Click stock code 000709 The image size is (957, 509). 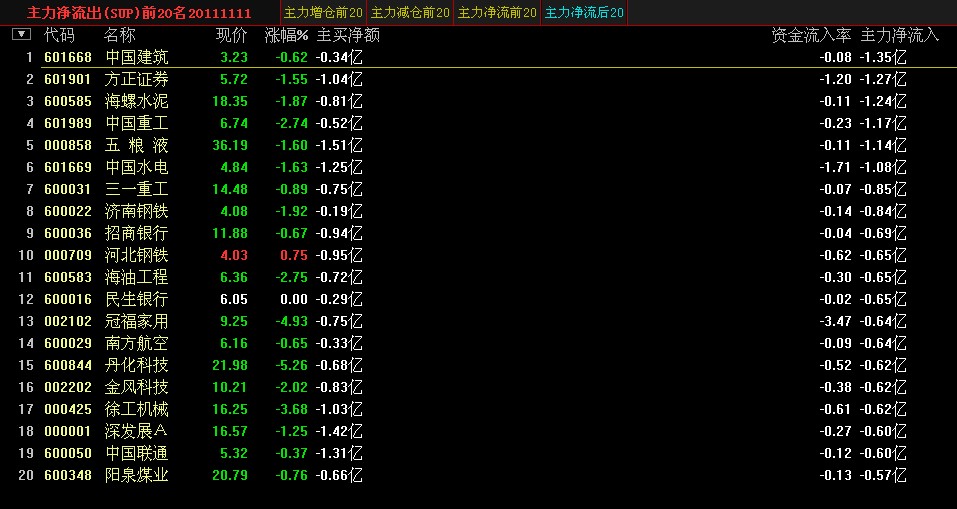click(68, 255)
